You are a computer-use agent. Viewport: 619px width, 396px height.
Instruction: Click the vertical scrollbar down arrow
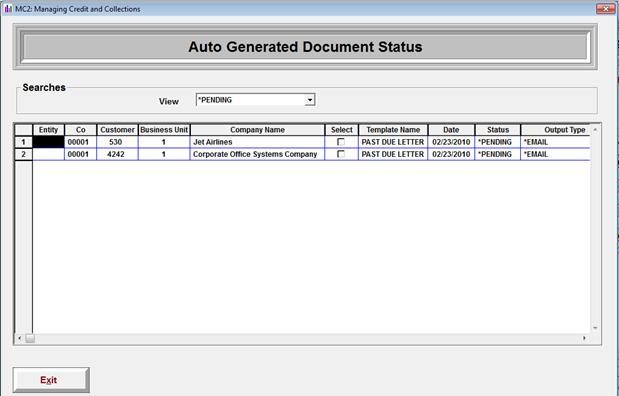[595, 328]
